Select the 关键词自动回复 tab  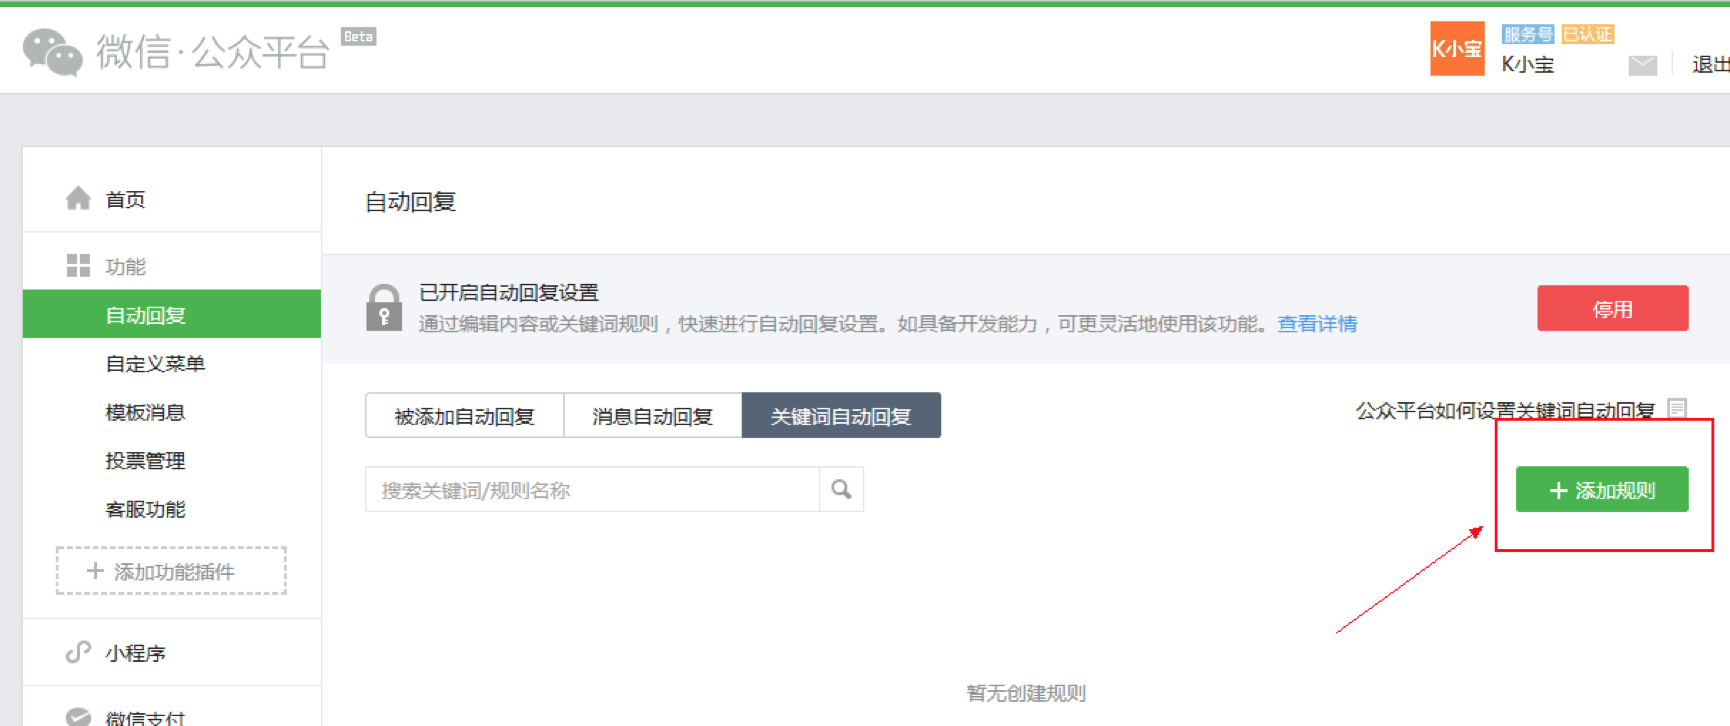[x=841, y=415]
